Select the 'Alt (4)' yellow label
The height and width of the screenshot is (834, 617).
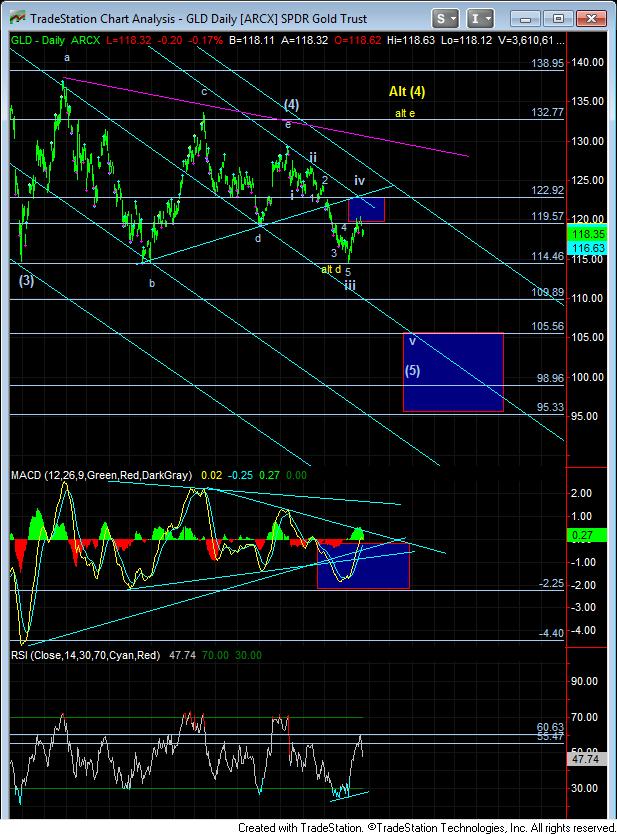(407, 91)
